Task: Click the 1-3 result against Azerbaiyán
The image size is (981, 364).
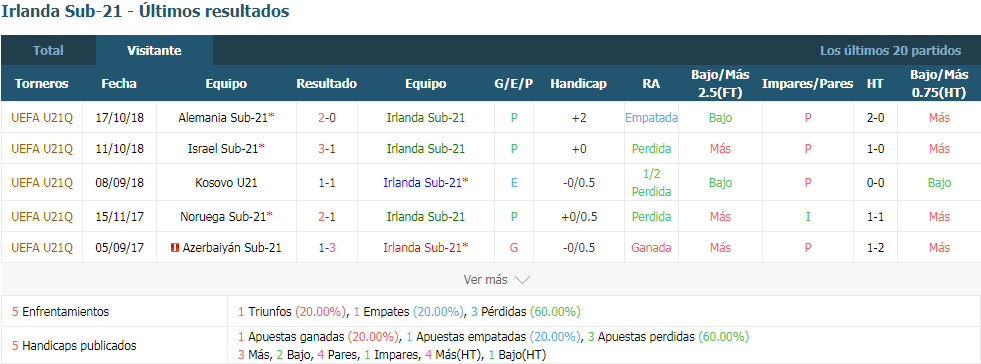Action: pyautogui.click(x=327, y=248)
